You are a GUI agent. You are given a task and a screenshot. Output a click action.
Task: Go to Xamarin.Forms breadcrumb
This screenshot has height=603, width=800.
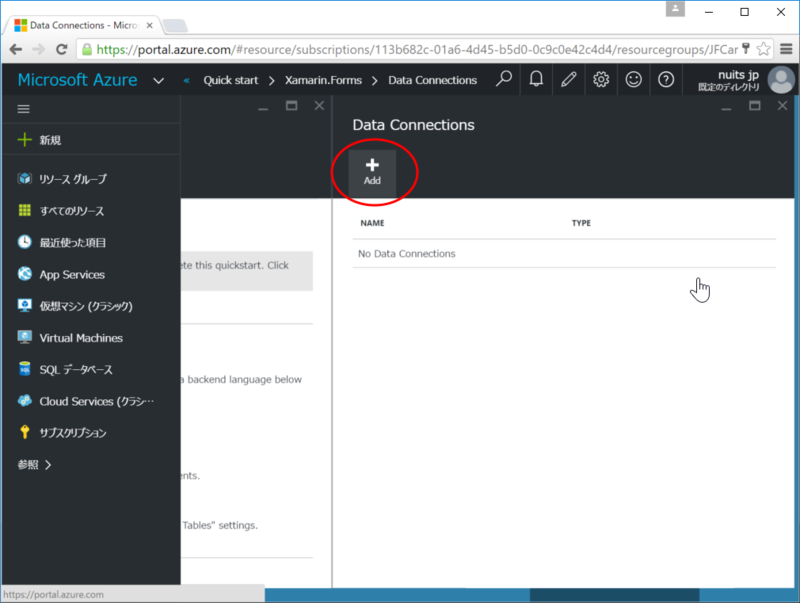click(x=323, y=80)
